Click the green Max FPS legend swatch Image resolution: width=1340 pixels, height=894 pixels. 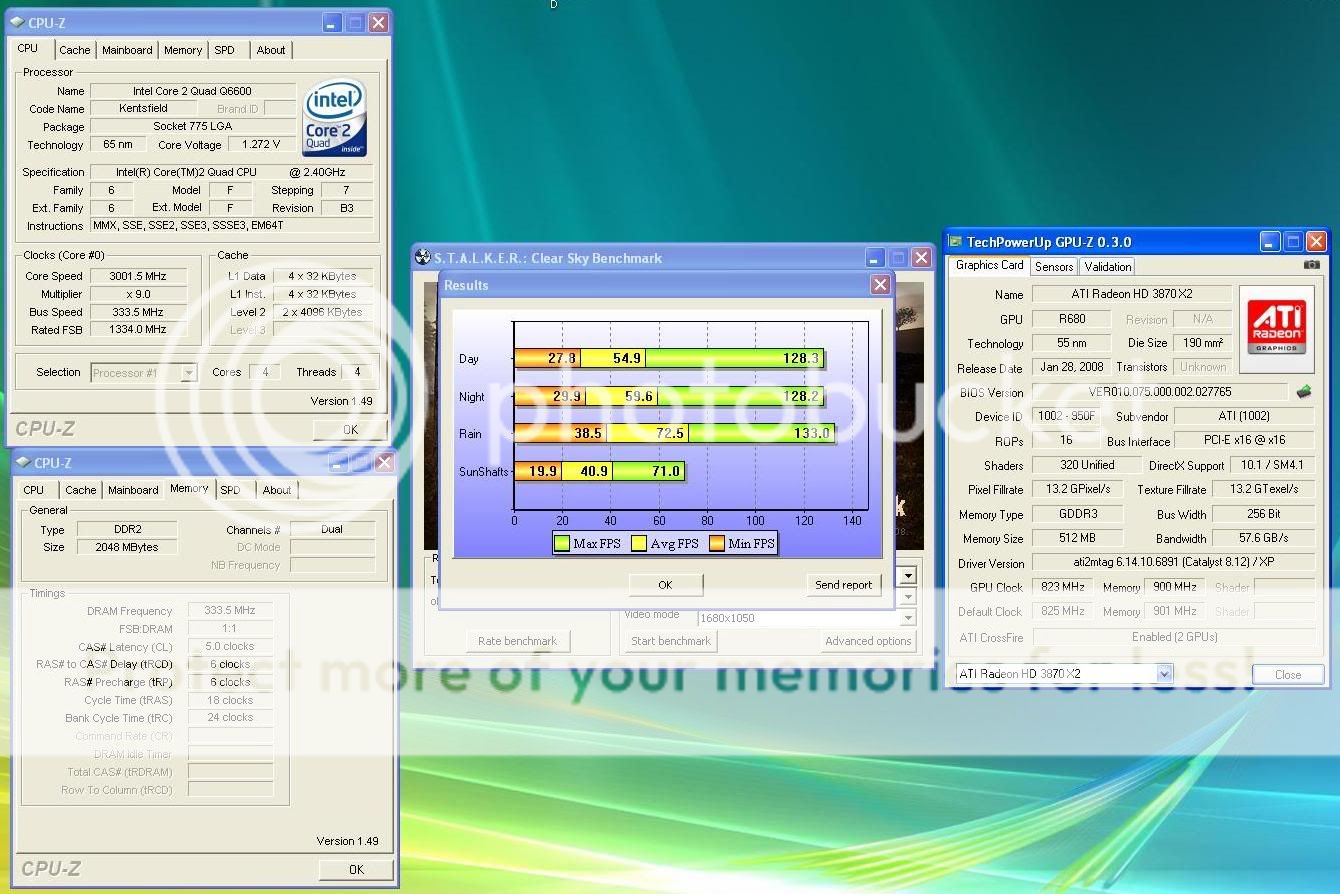[562, 544]
